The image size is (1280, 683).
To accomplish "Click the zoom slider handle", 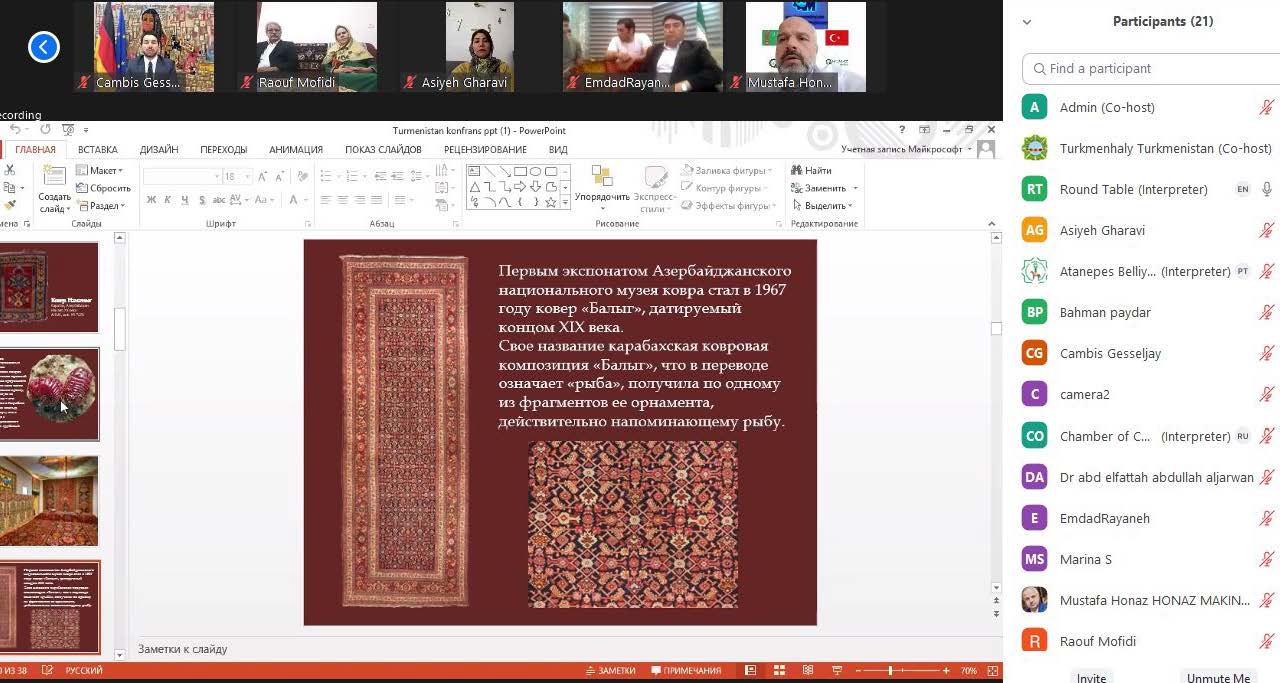I will [x=890, y=671].
